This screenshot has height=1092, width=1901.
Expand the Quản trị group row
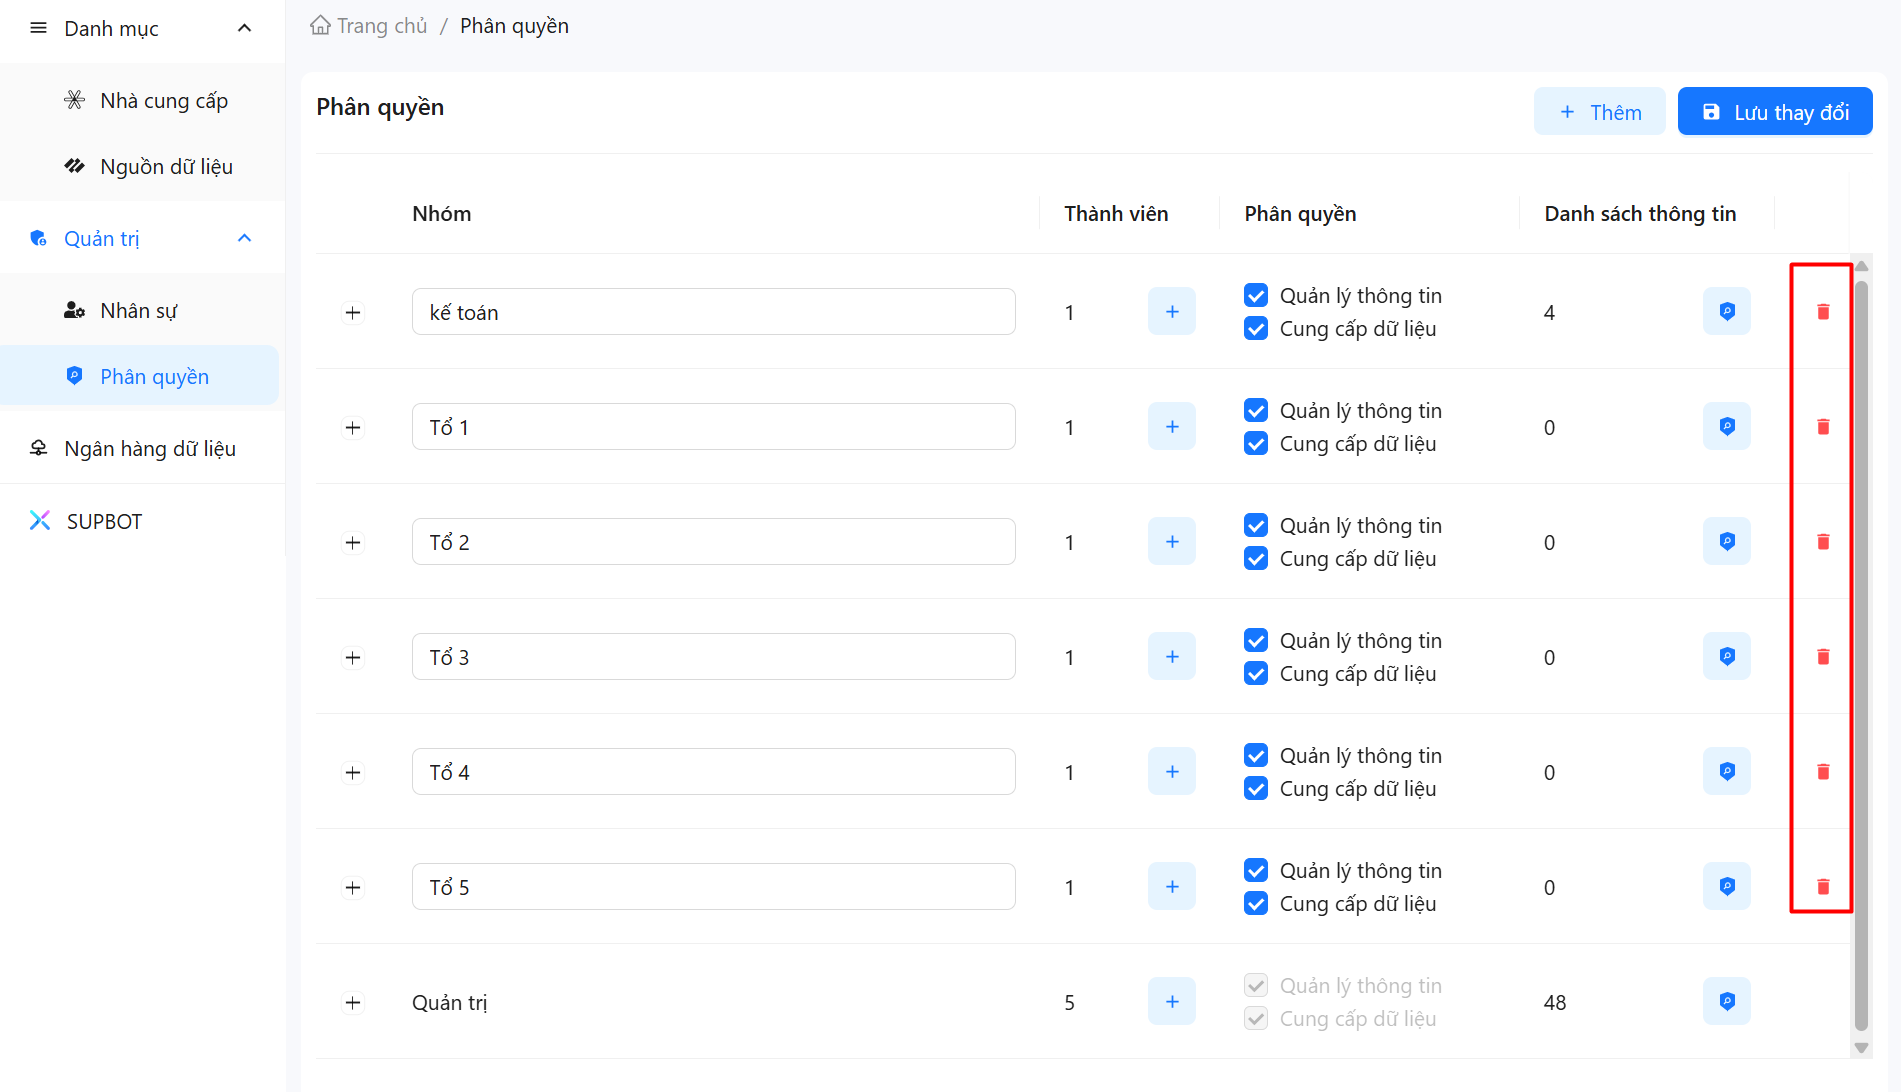353,1003
